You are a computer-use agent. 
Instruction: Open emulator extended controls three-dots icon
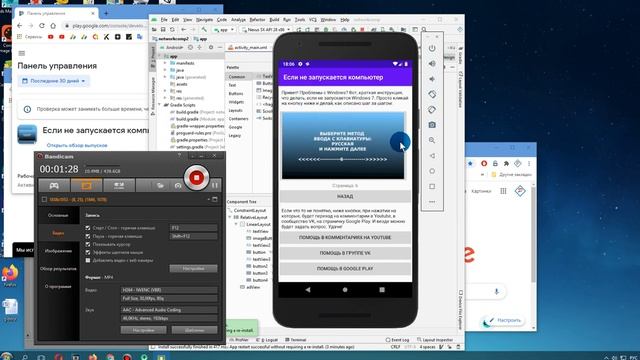(x=432, y=202)
